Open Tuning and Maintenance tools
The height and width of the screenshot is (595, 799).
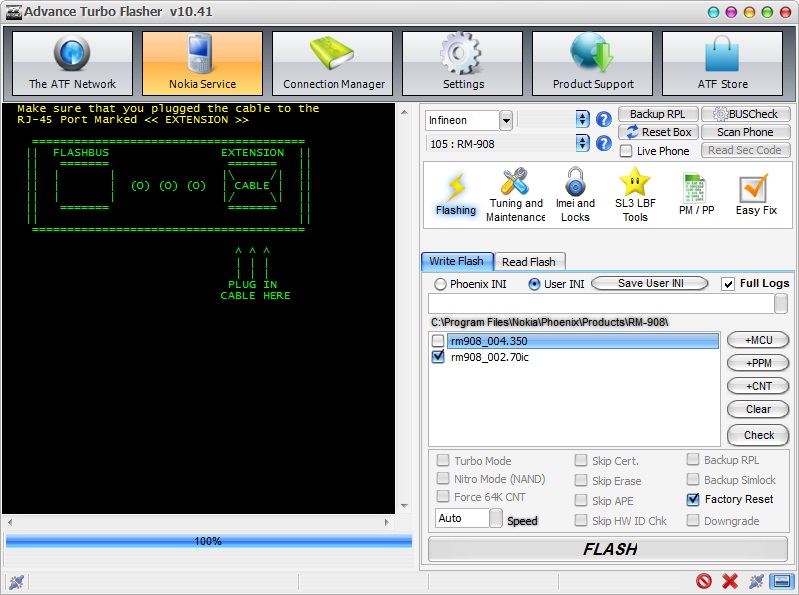tap(515, 195)
